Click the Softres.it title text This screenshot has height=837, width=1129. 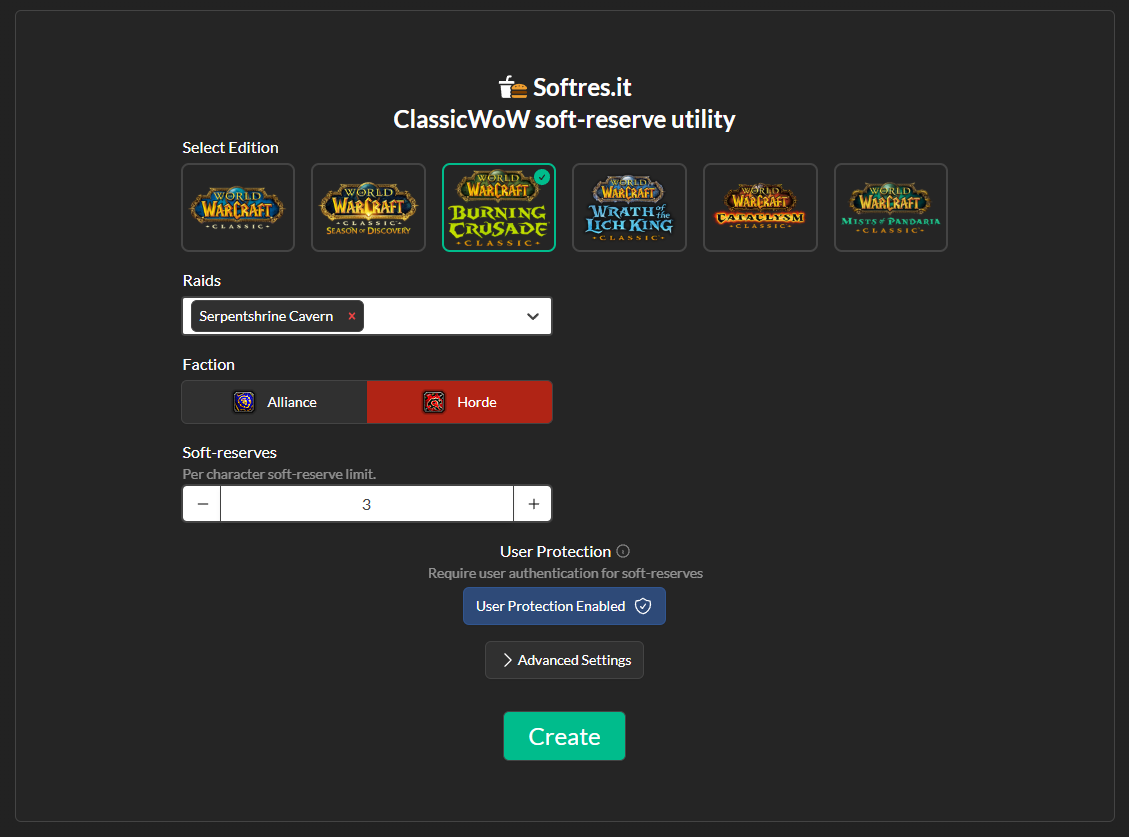click(x=582, y=87)
